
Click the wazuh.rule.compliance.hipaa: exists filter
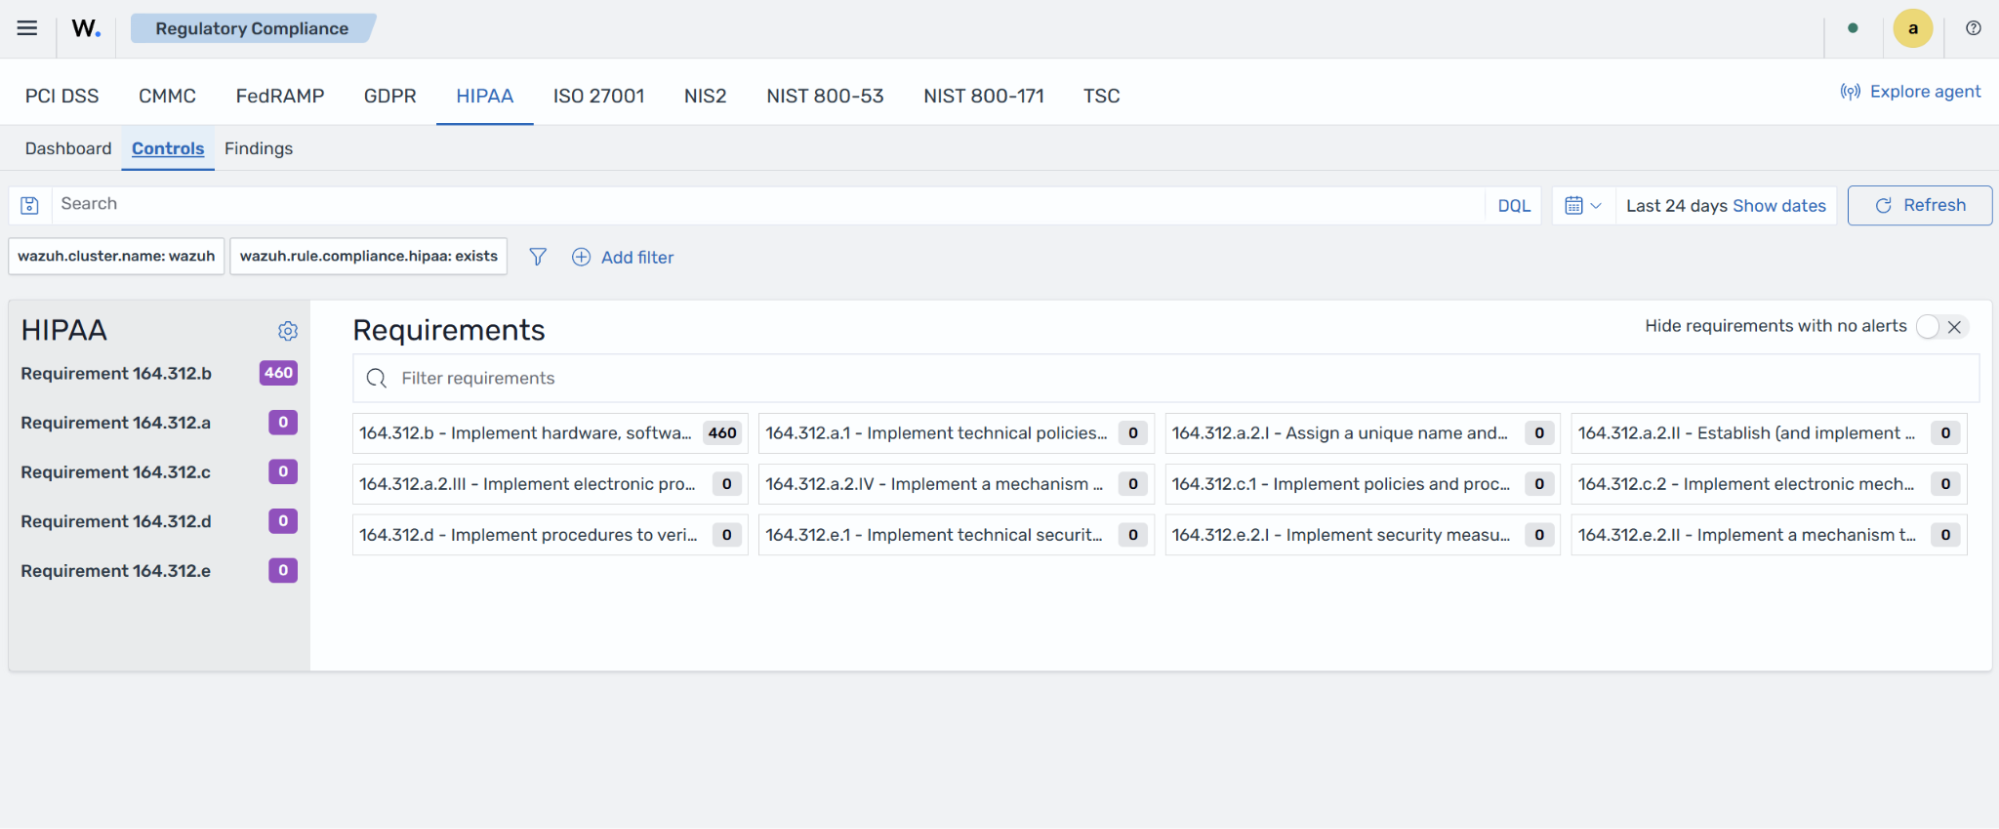click(368, 256)
